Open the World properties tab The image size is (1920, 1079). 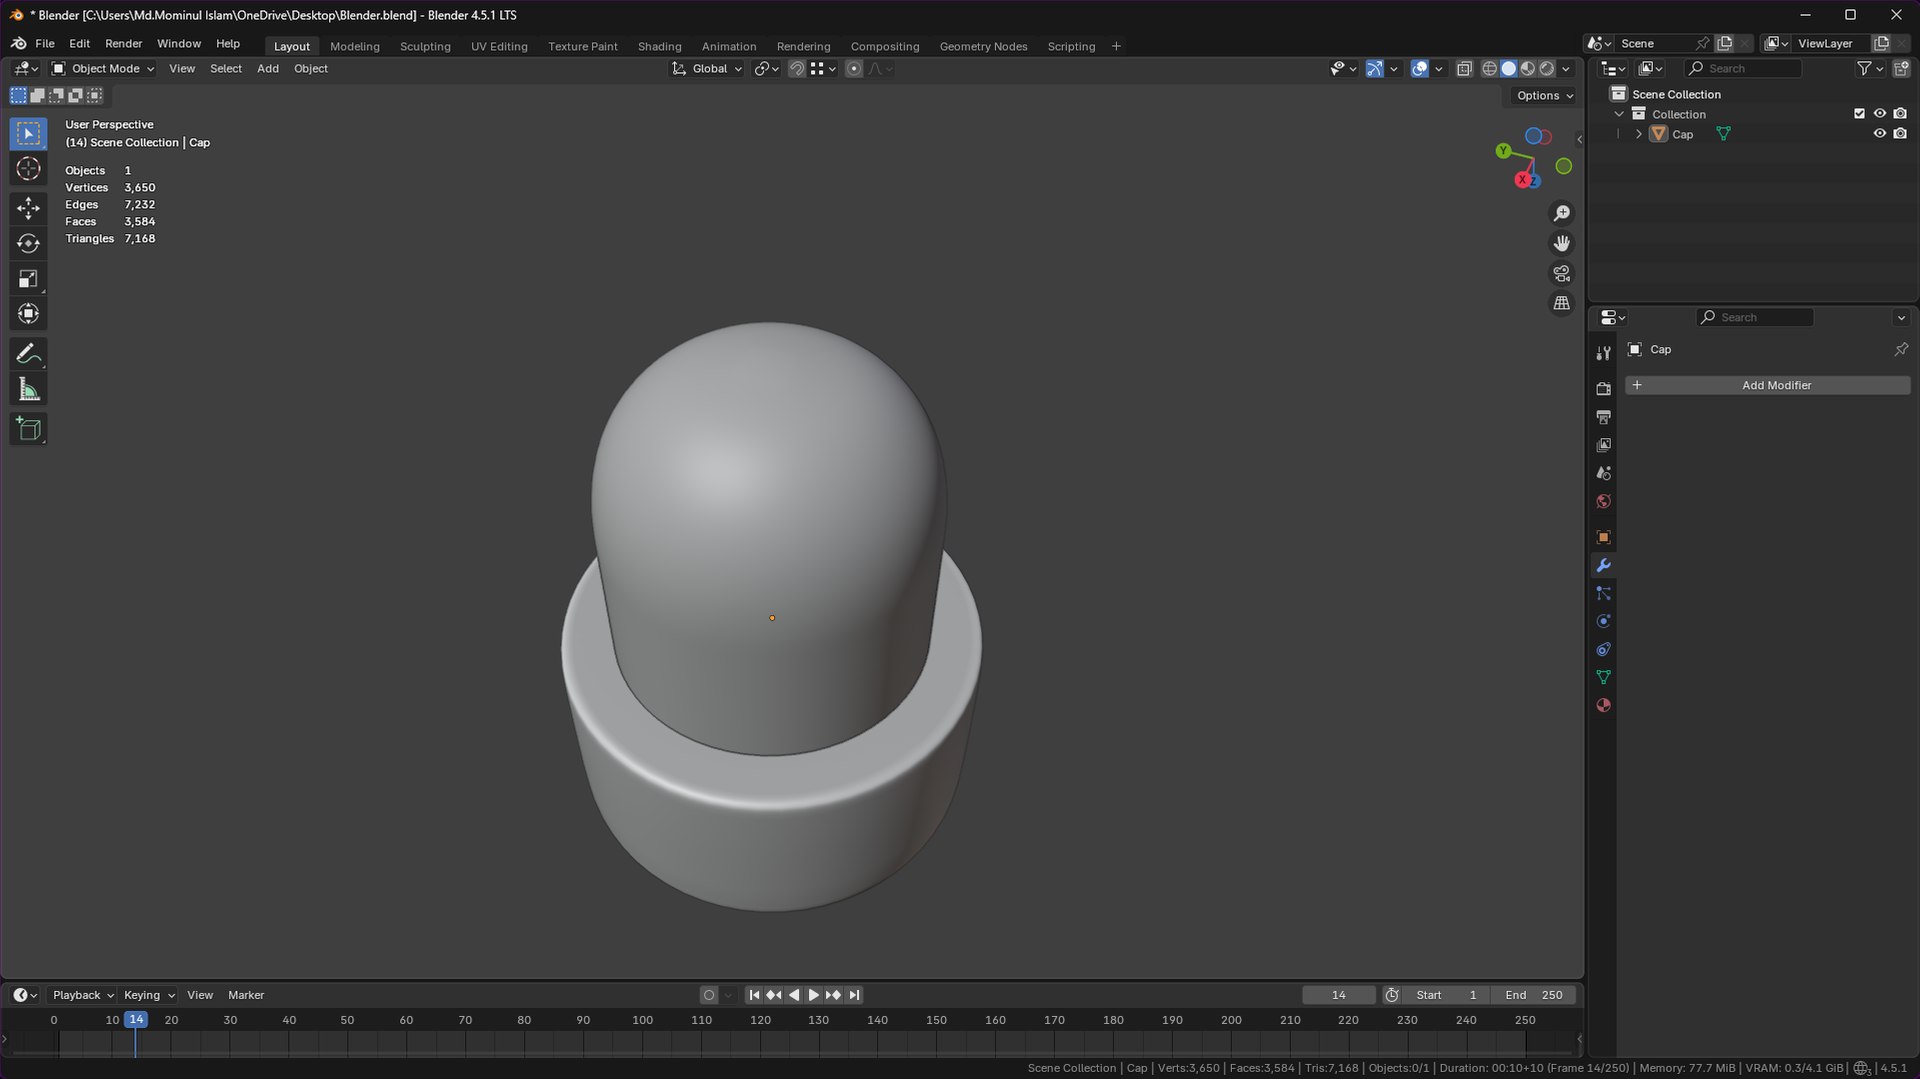pyautogui.click(x=1603, y=501)
